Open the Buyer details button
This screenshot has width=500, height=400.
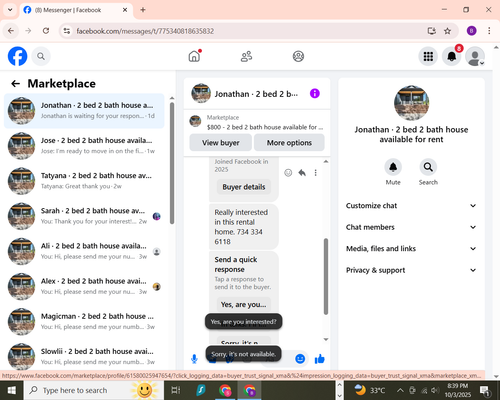[x=244, y=187]
